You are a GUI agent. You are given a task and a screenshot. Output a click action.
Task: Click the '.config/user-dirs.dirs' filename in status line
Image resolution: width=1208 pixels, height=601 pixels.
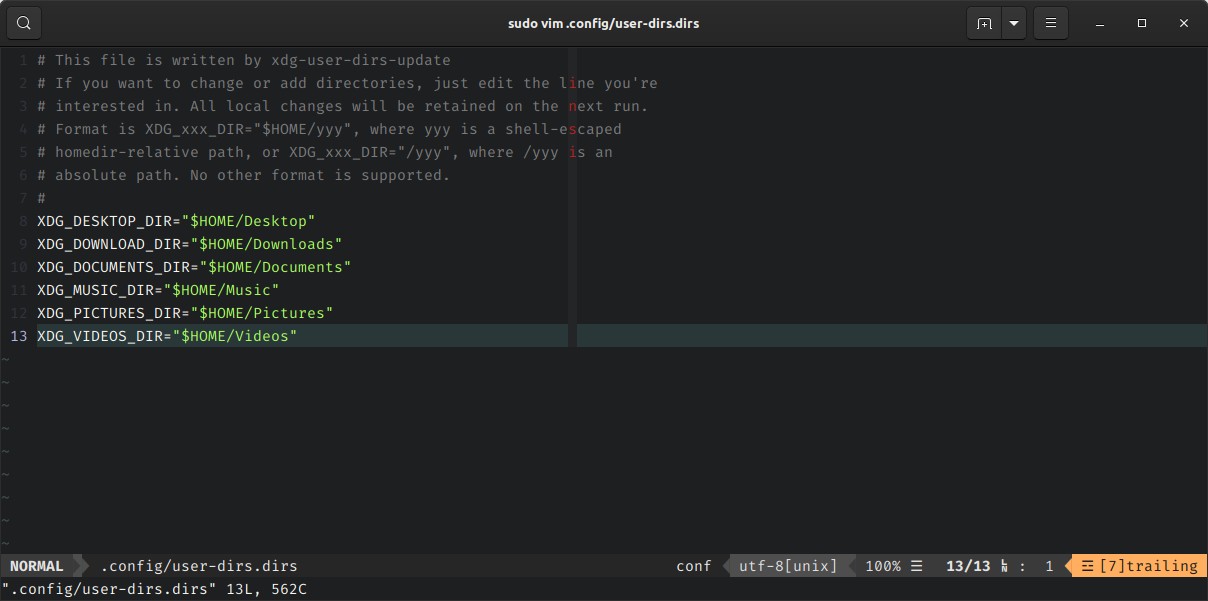point(199,566)
